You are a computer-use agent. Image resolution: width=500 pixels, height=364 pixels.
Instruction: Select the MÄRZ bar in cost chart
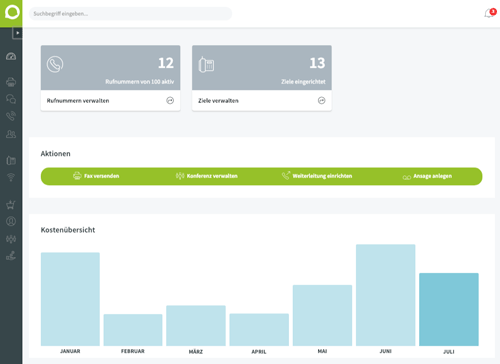point(196,325)
